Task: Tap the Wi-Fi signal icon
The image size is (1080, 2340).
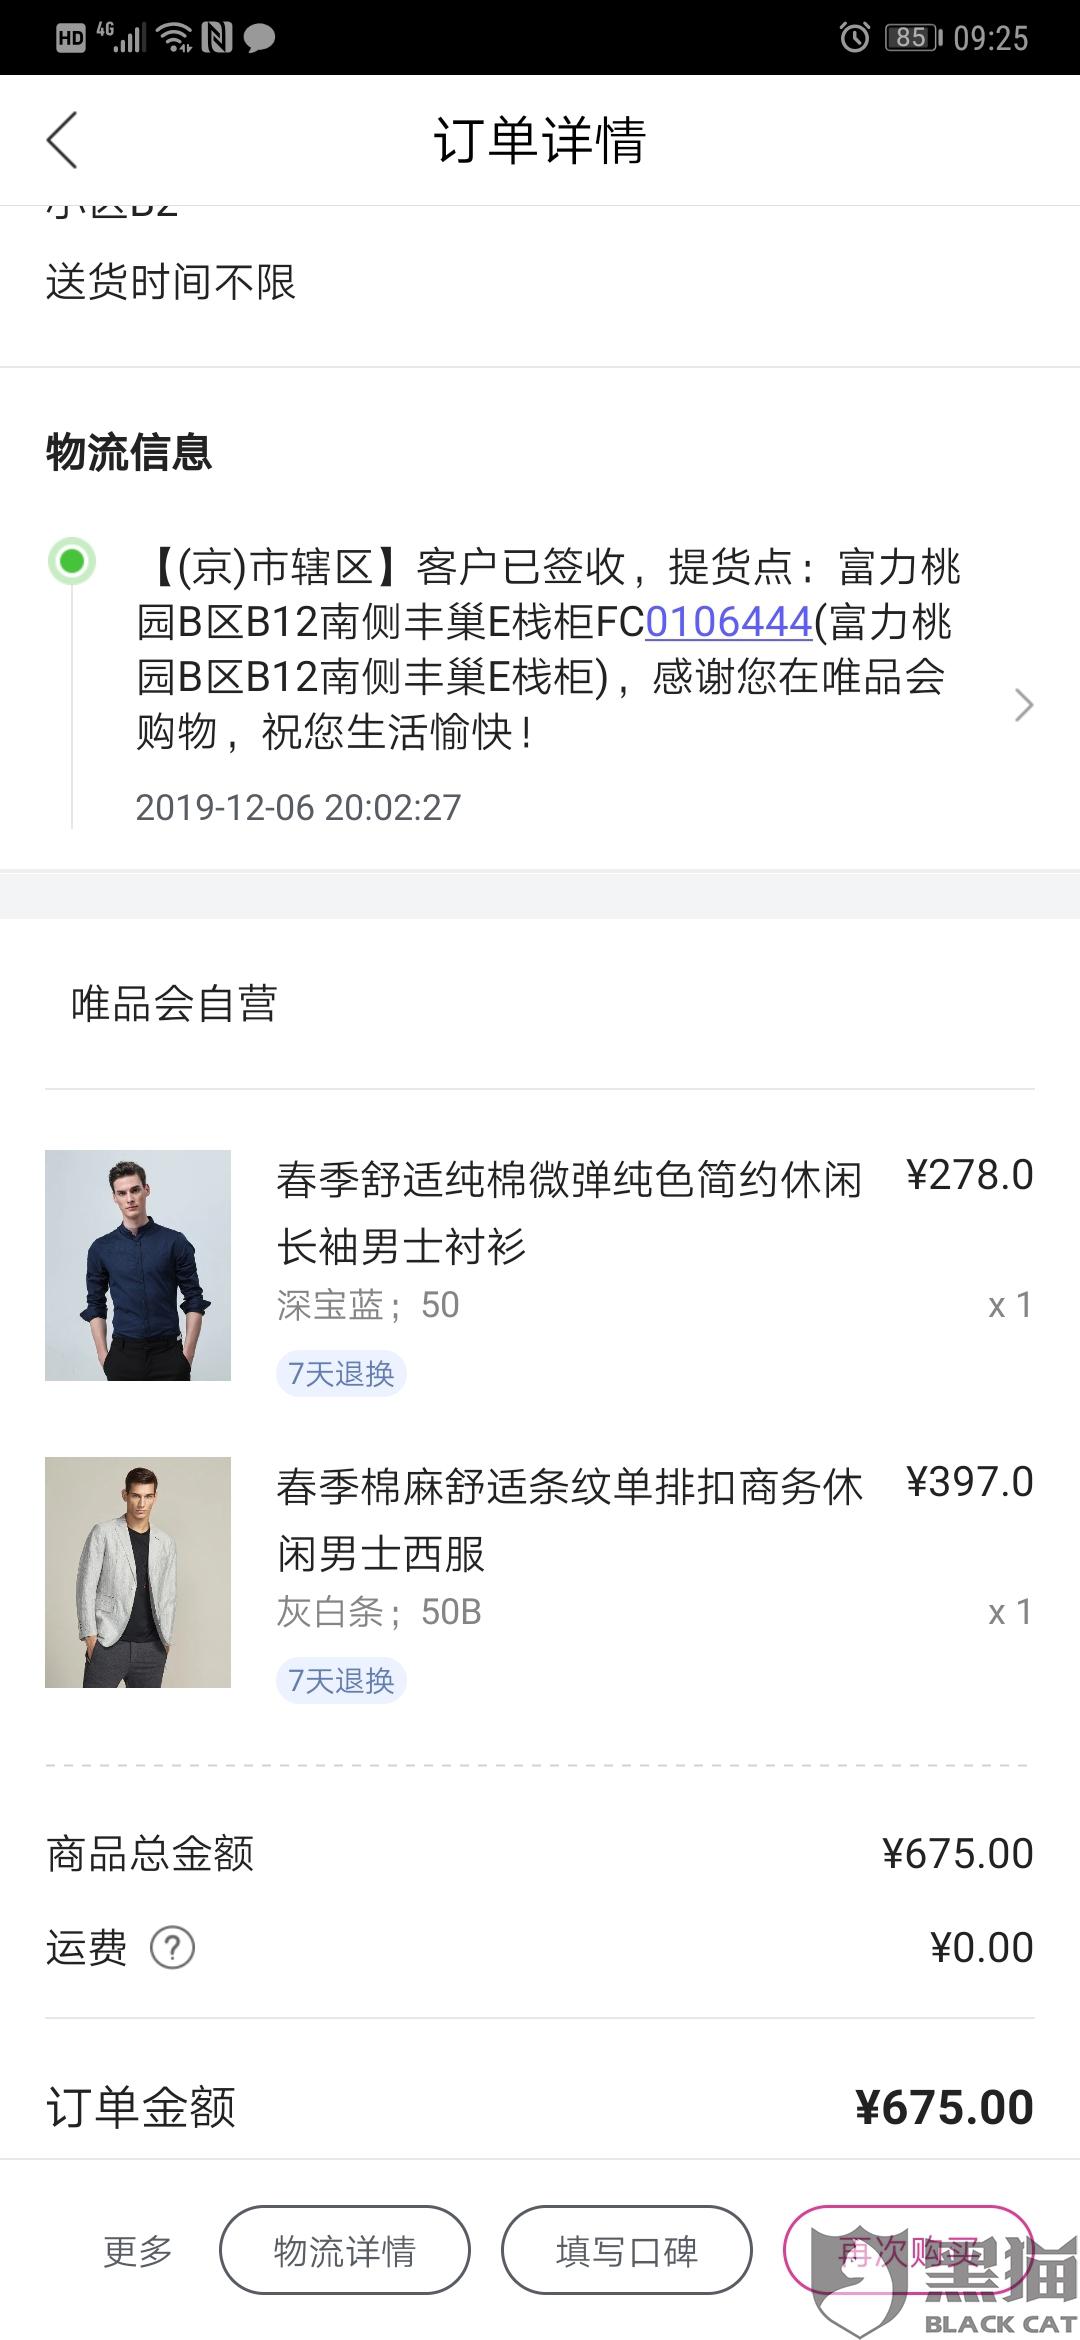Action: pos(176,38)
